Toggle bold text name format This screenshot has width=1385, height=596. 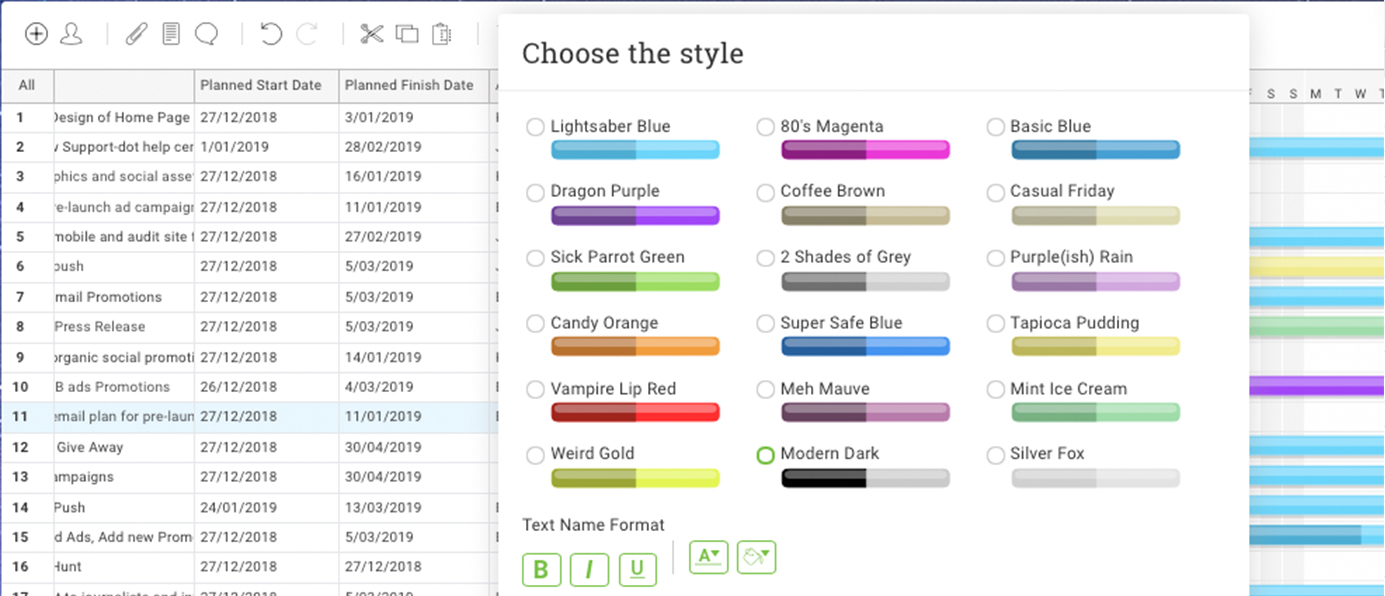click(x=541, y=570)
